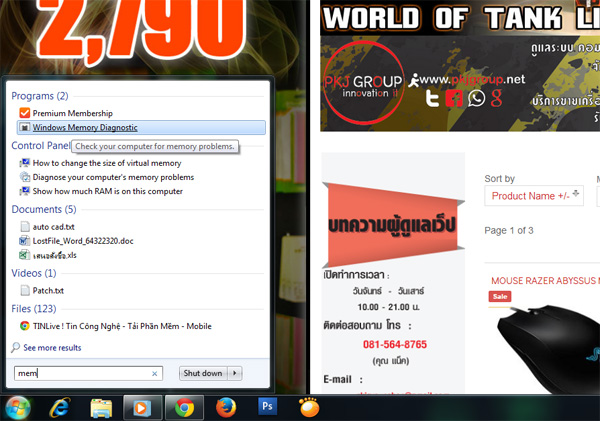Click phone number 081-564-8765
Screen dimensions: 600x421
[395, 344]
